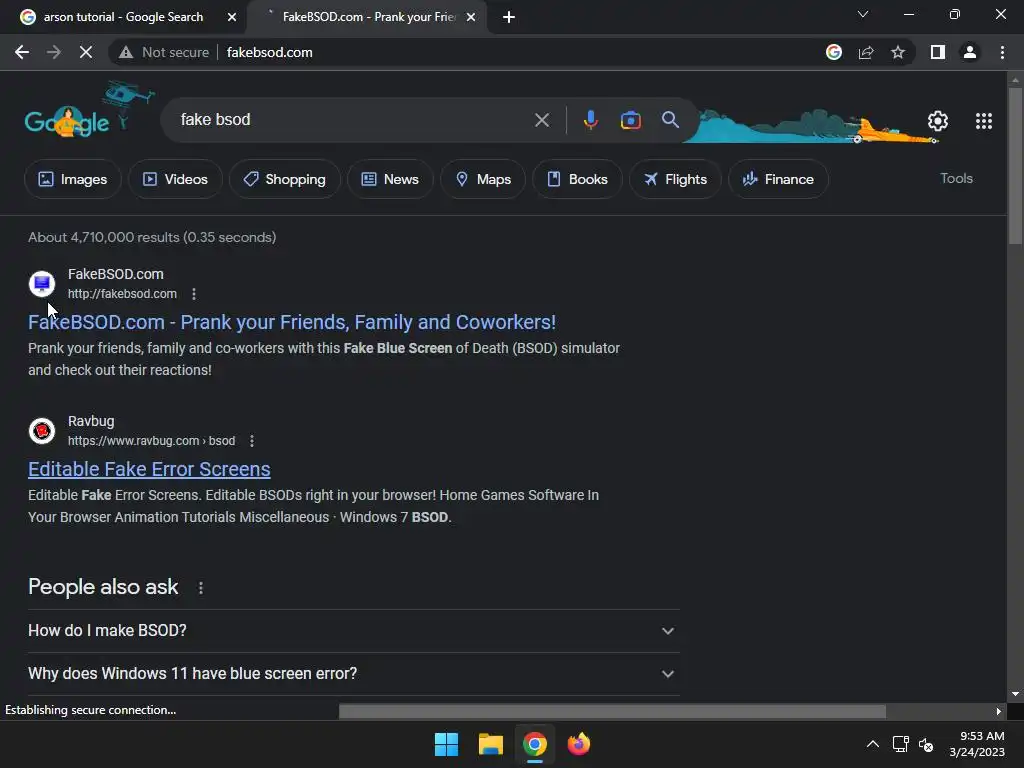This screenshot has height=768, width=1024.
Task: Toggle the browser side panel
Action: click(938, 52)
